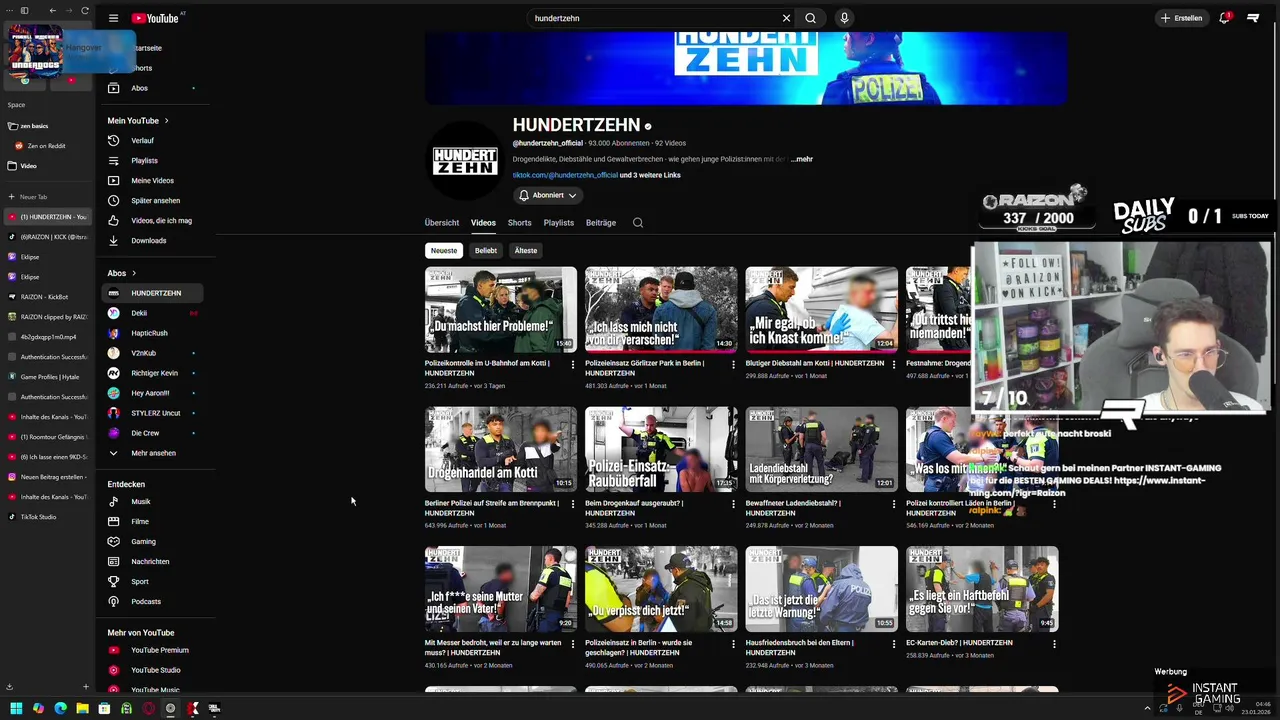1280x720 pixels.
Task: Open Microsoft Edge from taskbar
Action: click(60, 708)
